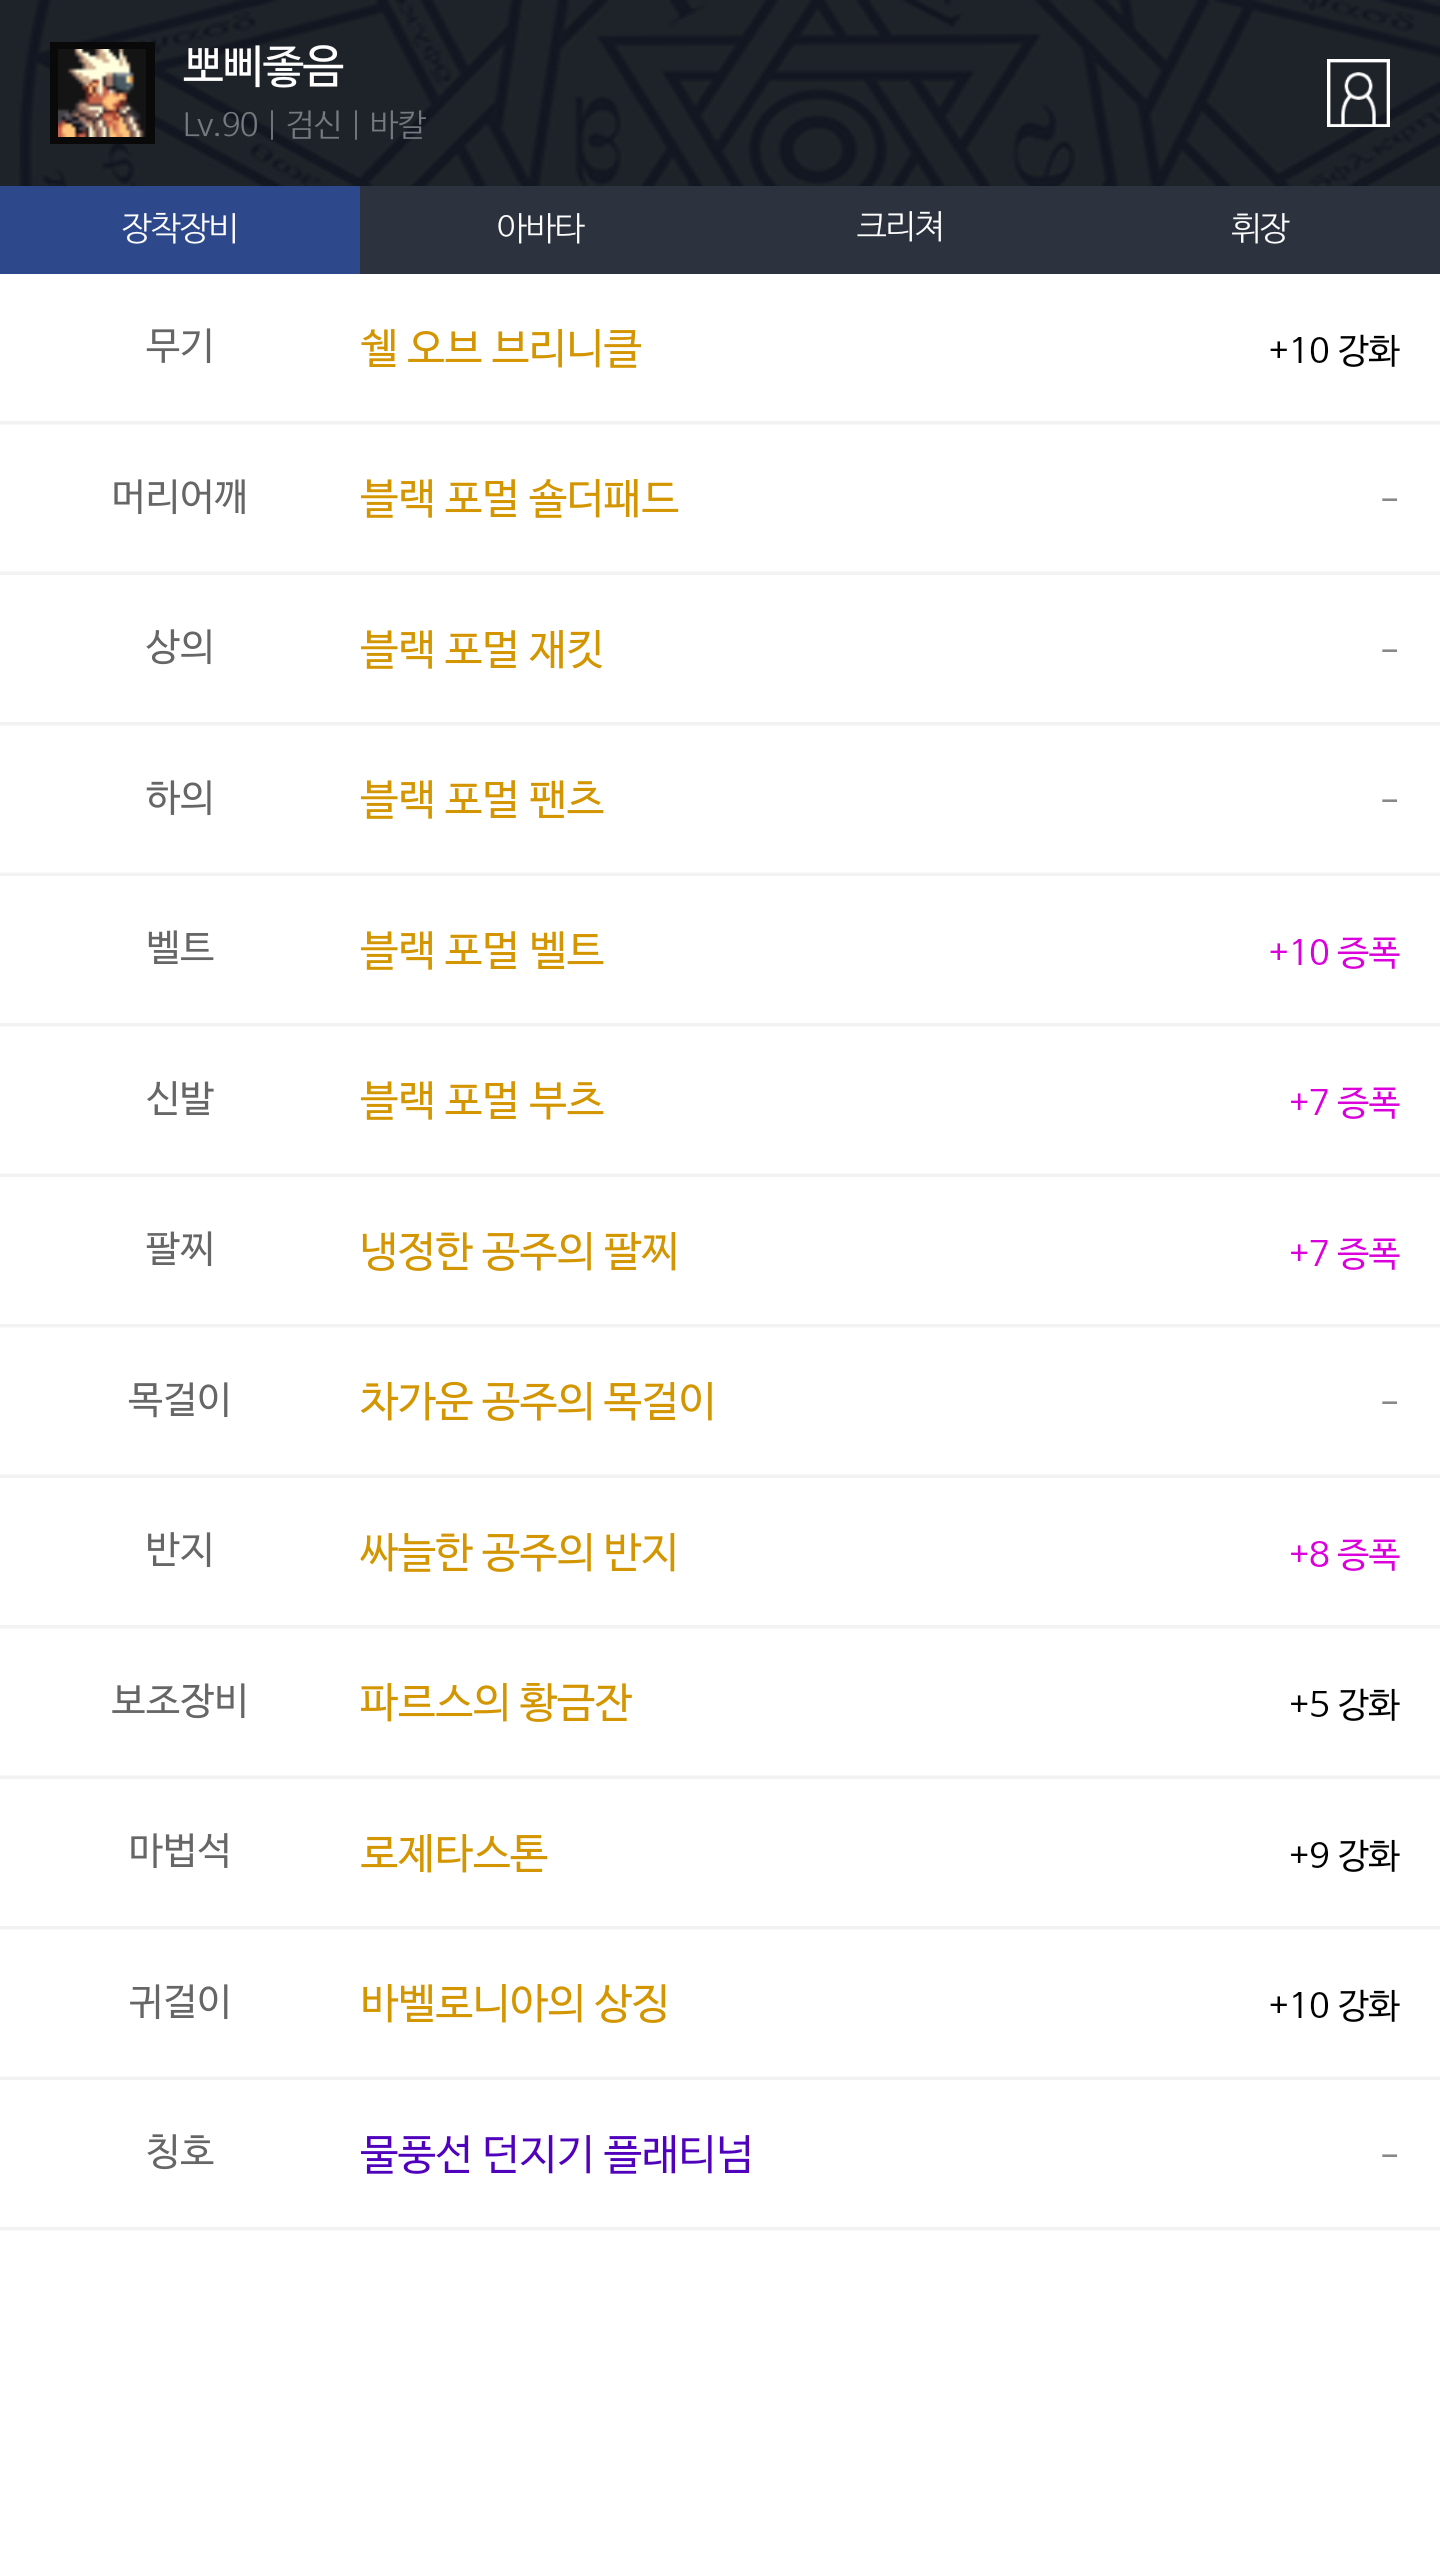Click 바벨로니아의 상징 earring item
Viewport: 1440px width, 2560px height.
[514, 2003]
